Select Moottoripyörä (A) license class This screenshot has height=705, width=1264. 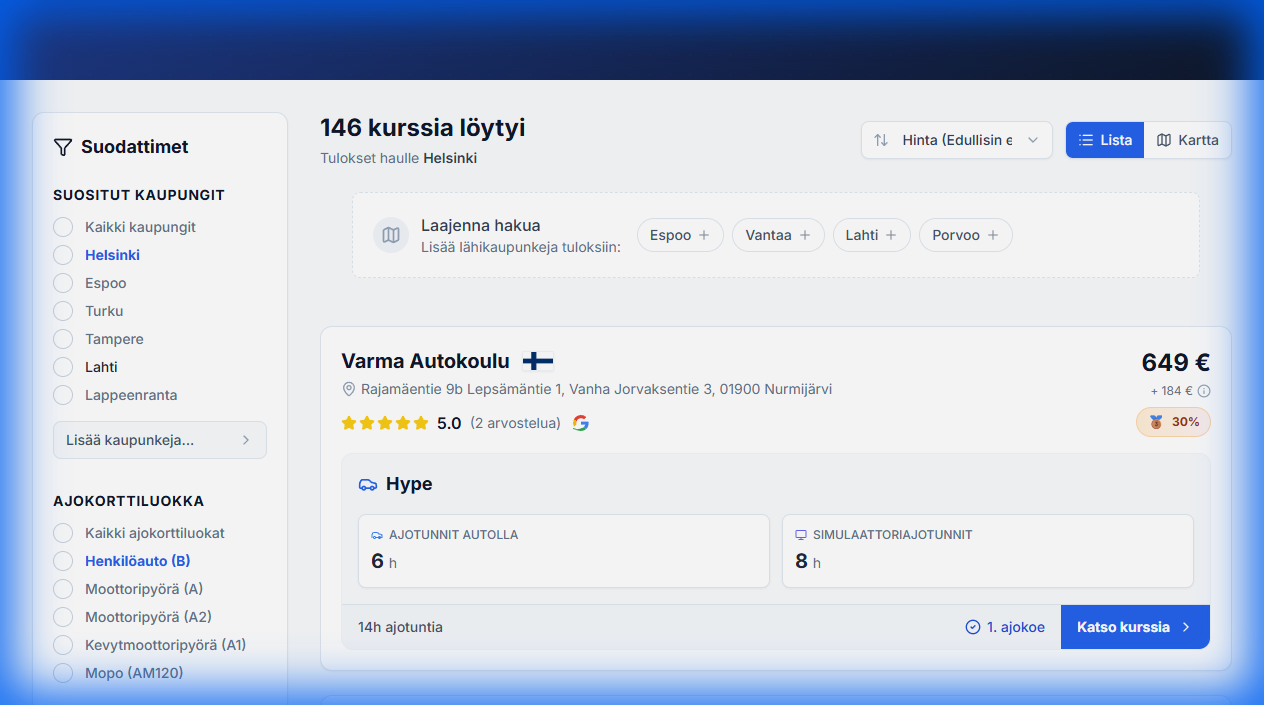point(61,589)
